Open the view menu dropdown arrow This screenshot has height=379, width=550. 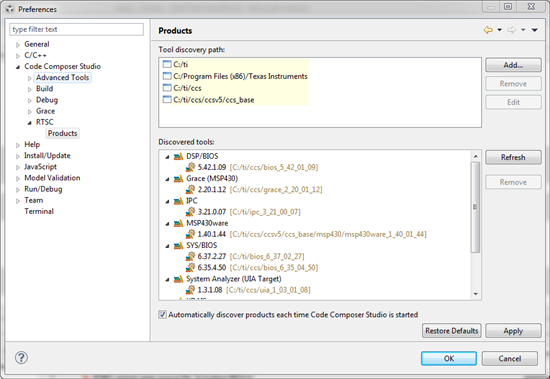[x=535, y=30]
